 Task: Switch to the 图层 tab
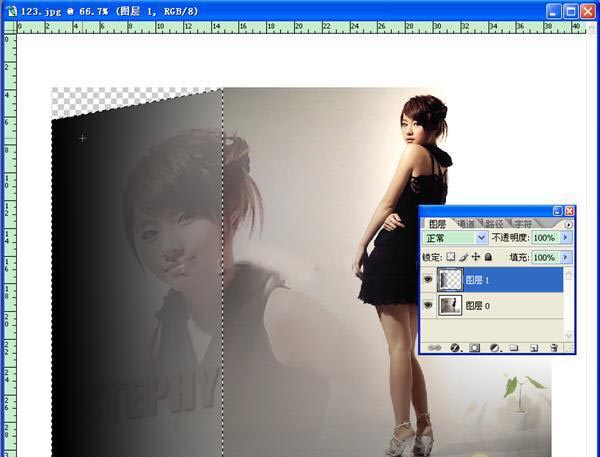coord(437,224)
